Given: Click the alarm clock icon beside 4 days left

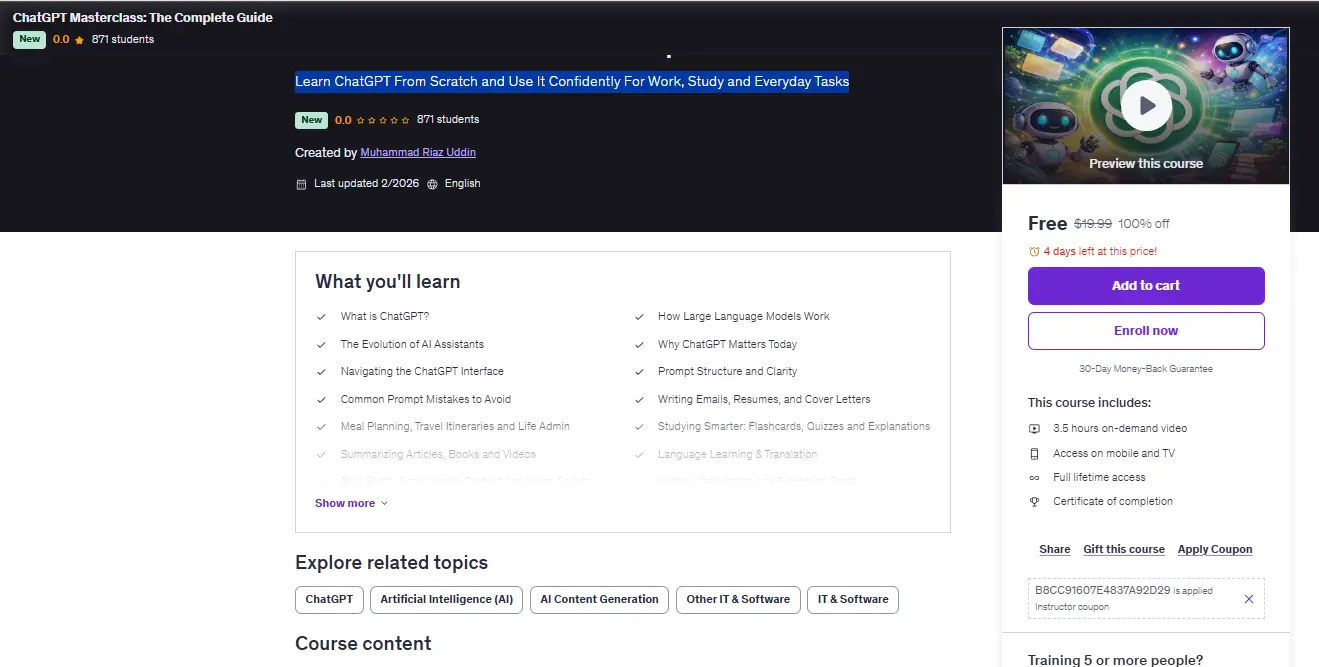Looking at the screenshot, I should (x=1034, y=252).
